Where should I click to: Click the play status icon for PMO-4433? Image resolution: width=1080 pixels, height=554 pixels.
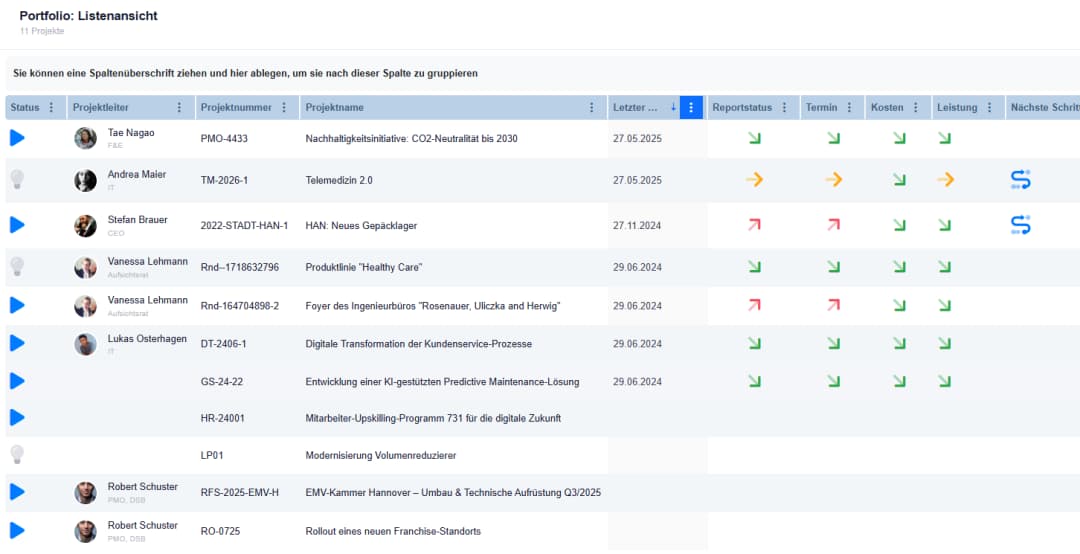17,138
